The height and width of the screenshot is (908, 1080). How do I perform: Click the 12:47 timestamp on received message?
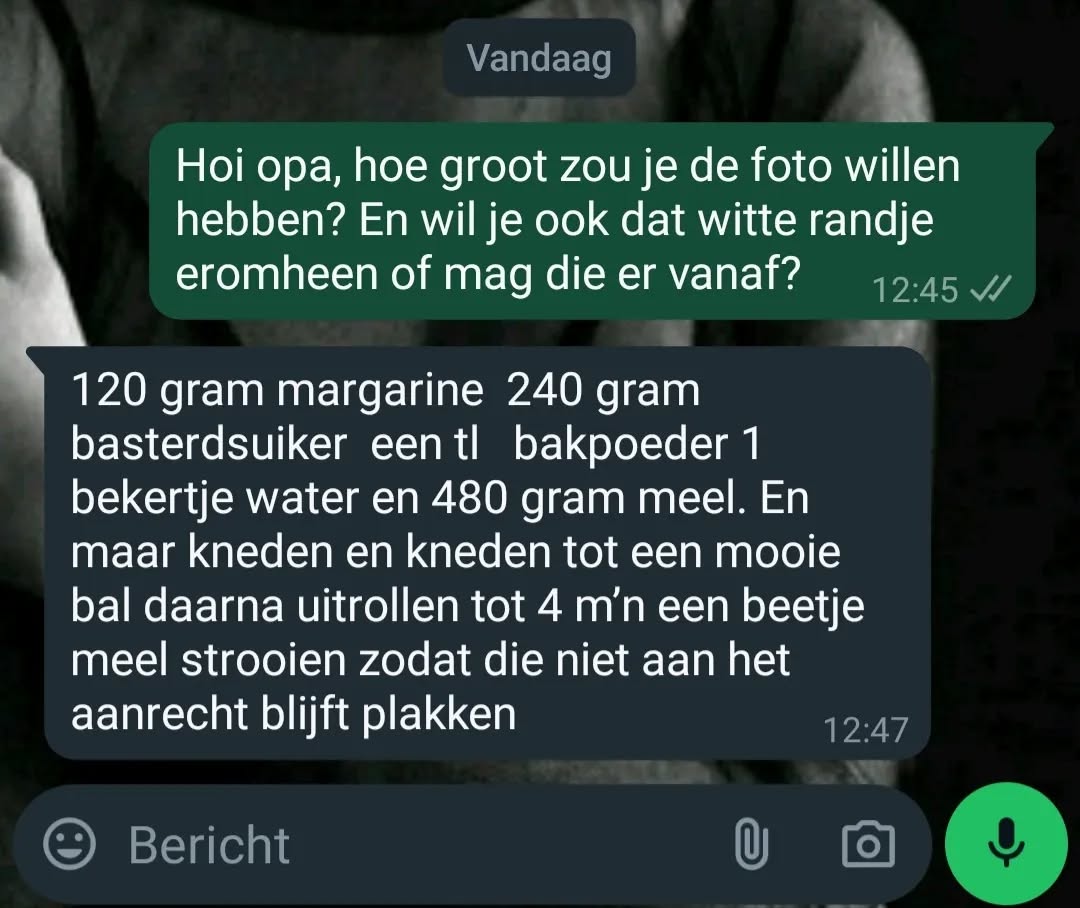[x=866, y=730]
